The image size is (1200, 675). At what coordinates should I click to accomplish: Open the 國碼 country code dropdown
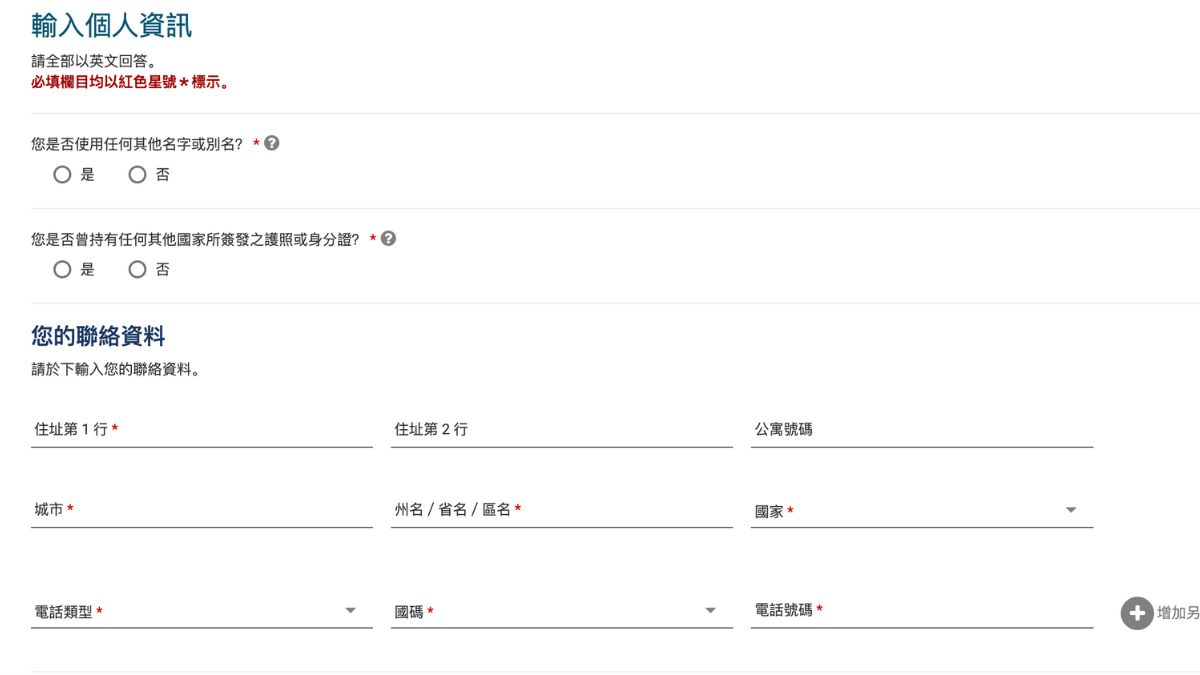pos(562,611)
